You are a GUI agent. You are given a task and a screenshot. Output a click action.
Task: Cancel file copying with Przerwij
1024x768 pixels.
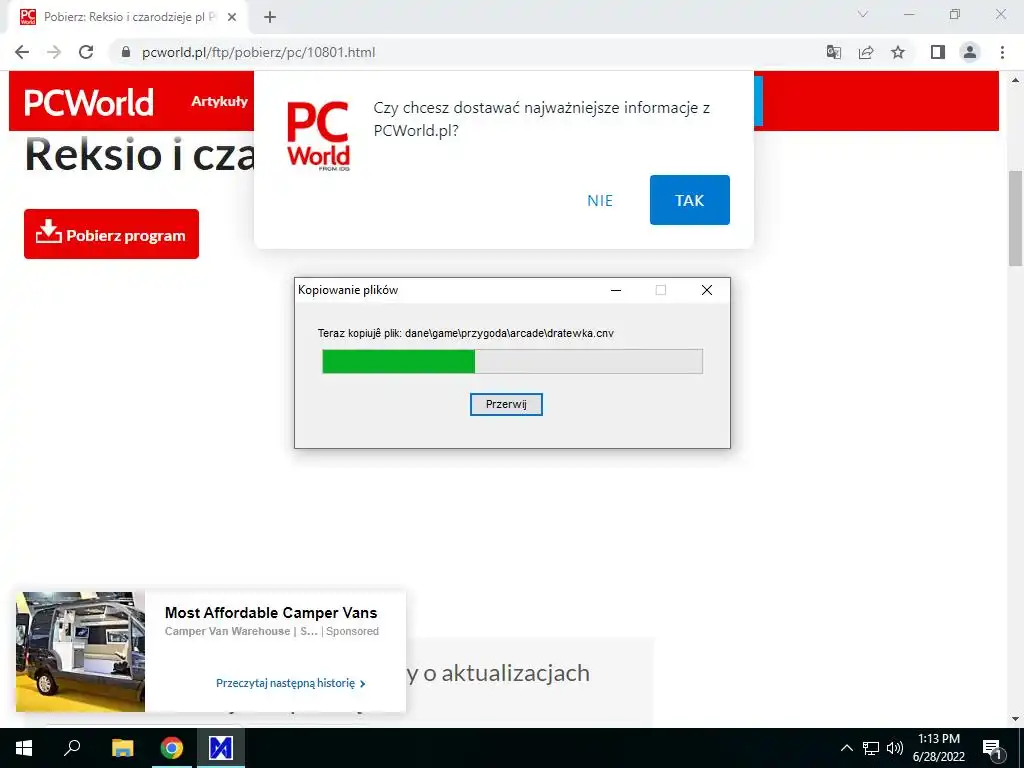[506, 404]
